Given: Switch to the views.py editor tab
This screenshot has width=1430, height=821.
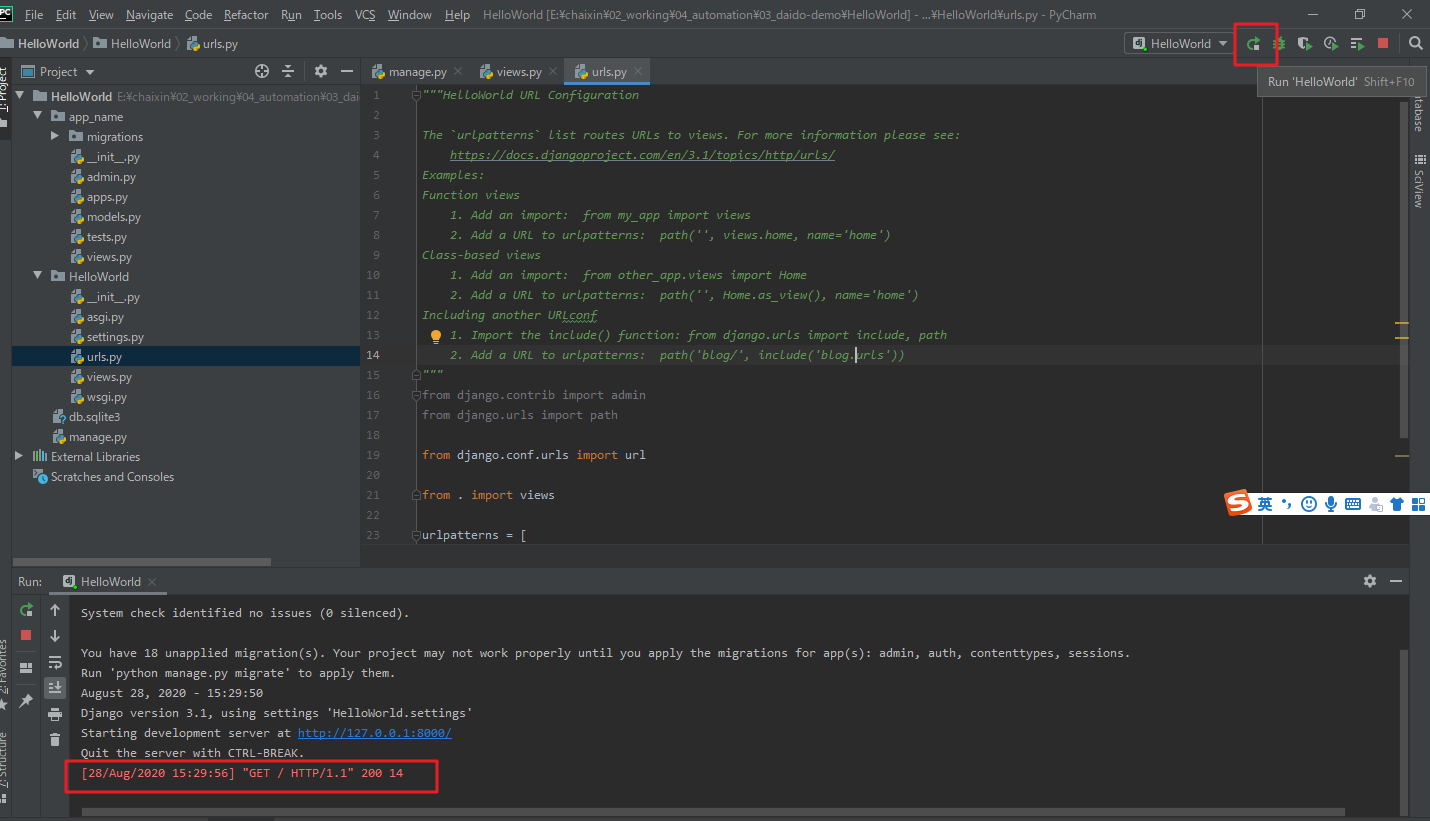Looking at the screenshot, I should [x=518, y=72].
